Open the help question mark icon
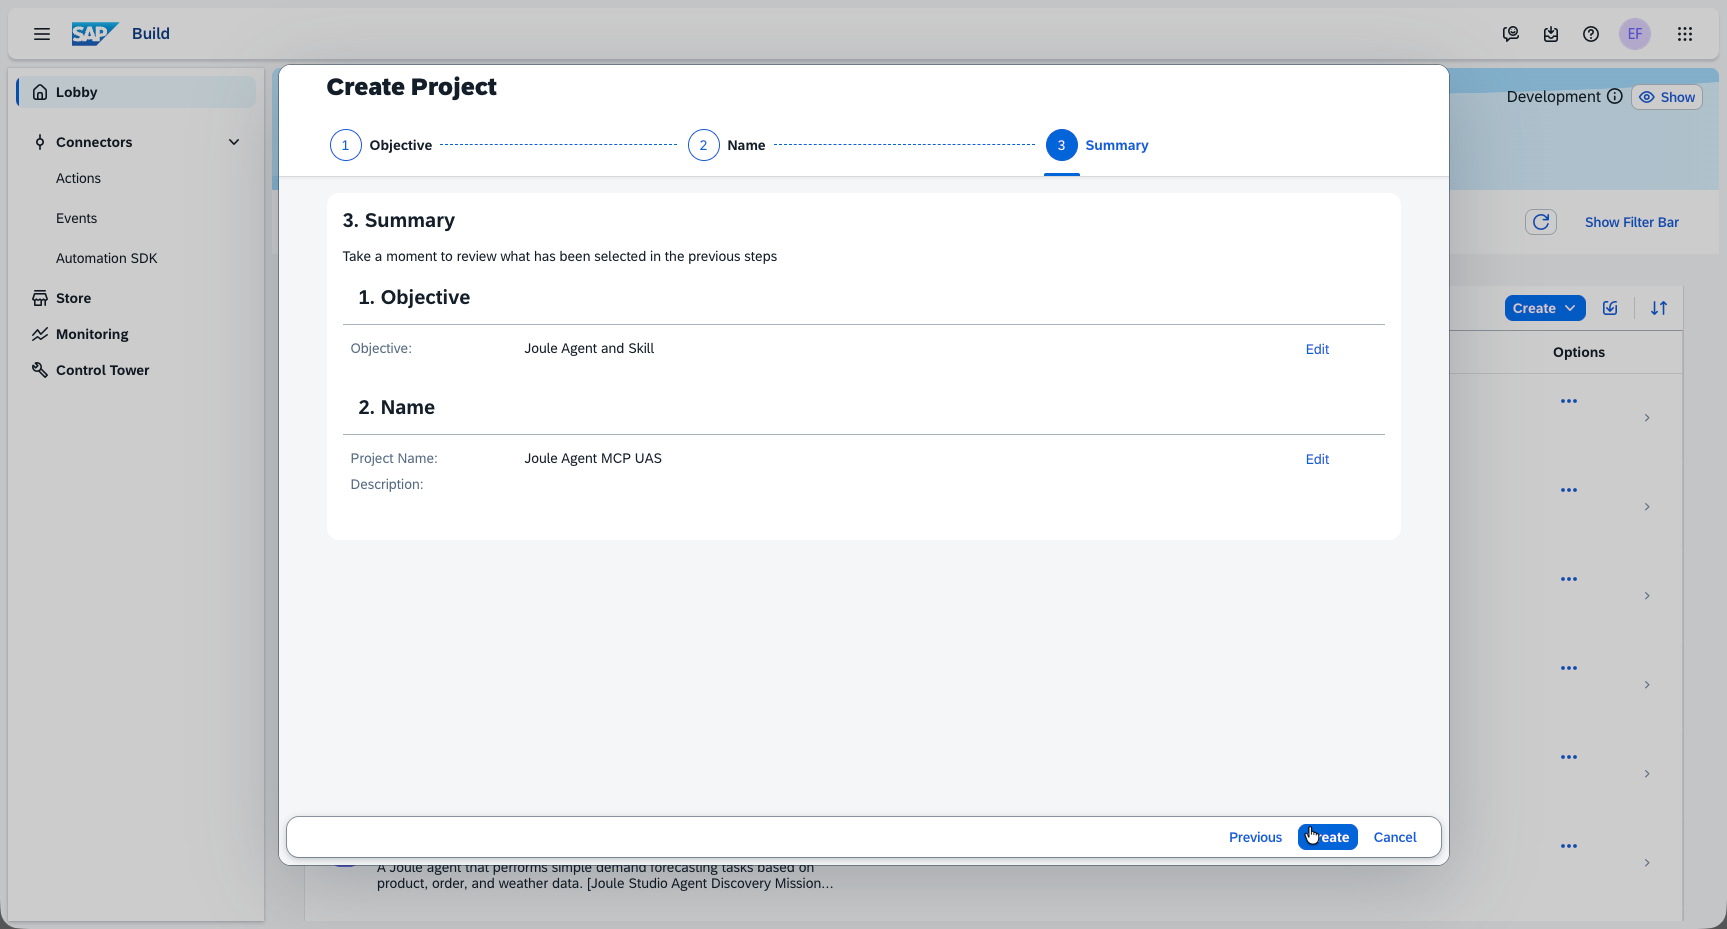The width and height of the screenshot is (1727, 929). coord(1591,34)
